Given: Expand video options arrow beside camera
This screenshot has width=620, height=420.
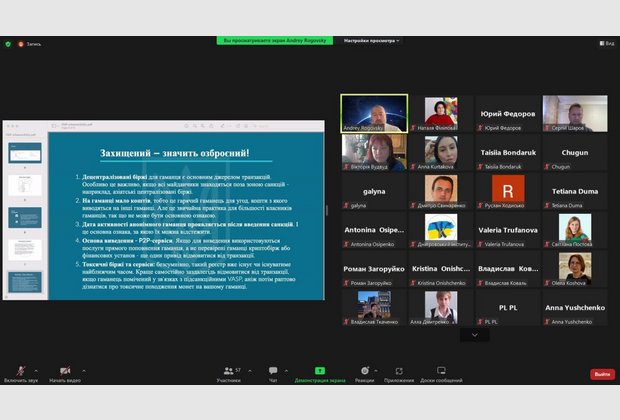Looking at the screenshot, I should [84, 369].
